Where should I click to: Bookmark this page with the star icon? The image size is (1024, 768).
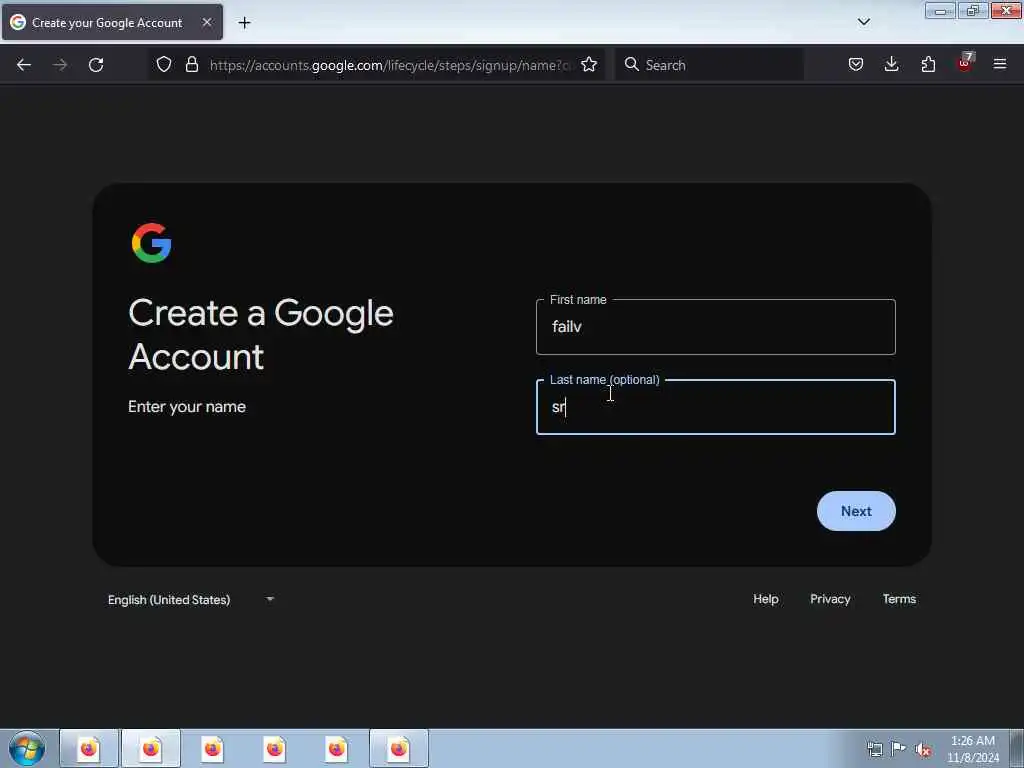589,65
